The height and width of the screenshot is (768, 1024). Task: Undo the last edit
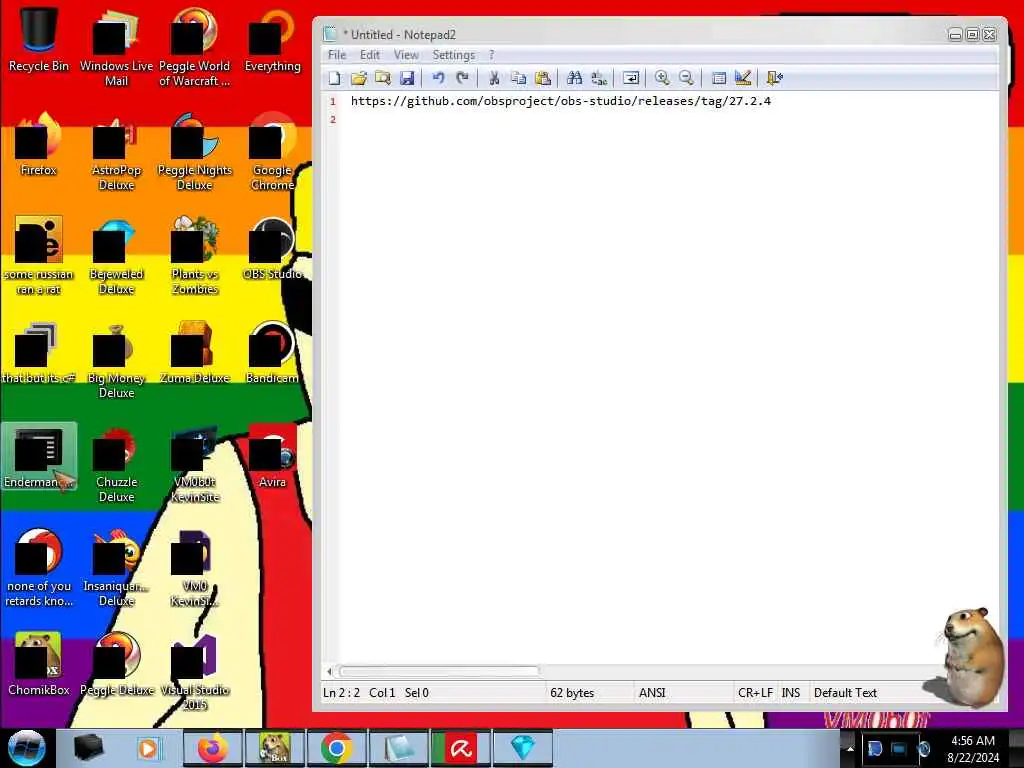tap(438, 78)
